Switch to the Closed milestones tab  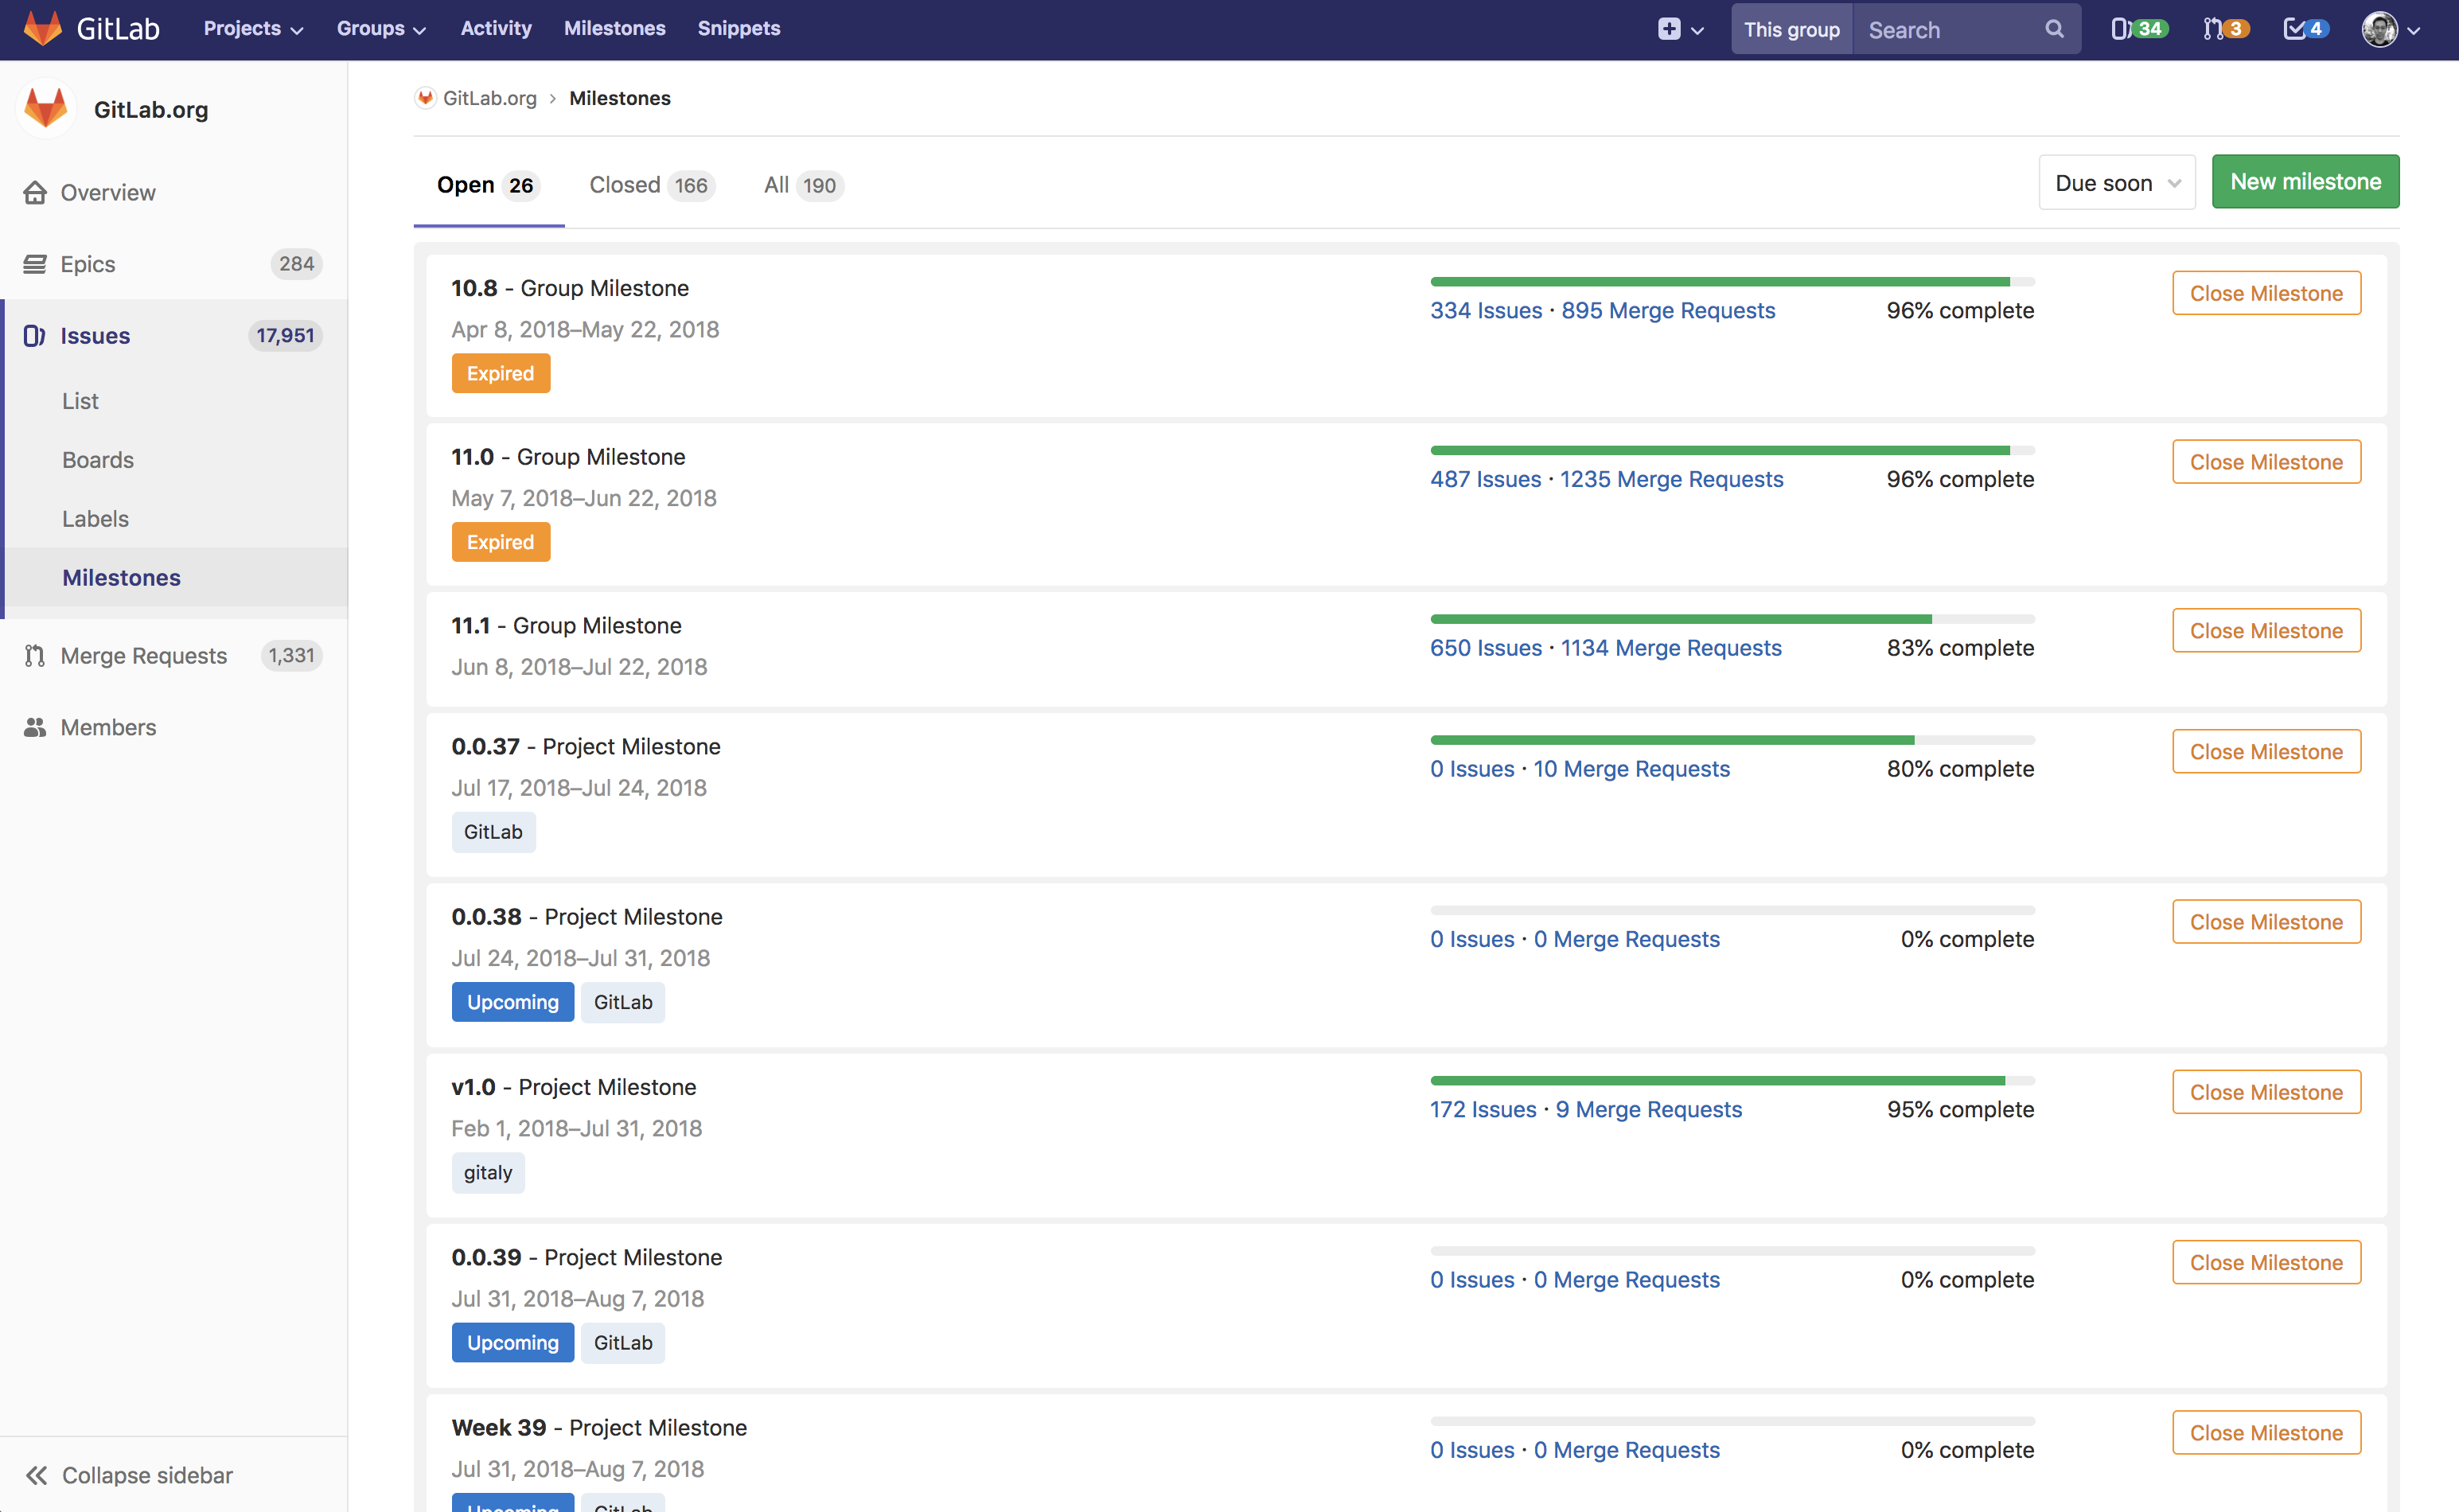650,185
